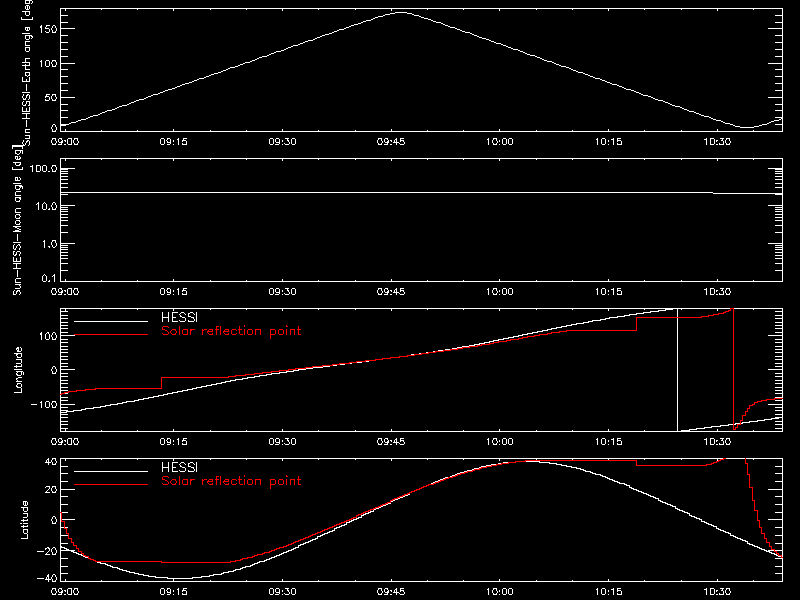The height and width of the screenshot is (600, 800).
Task: Click the Earth angle curve peak near 09:45
Action: (402, 13)
